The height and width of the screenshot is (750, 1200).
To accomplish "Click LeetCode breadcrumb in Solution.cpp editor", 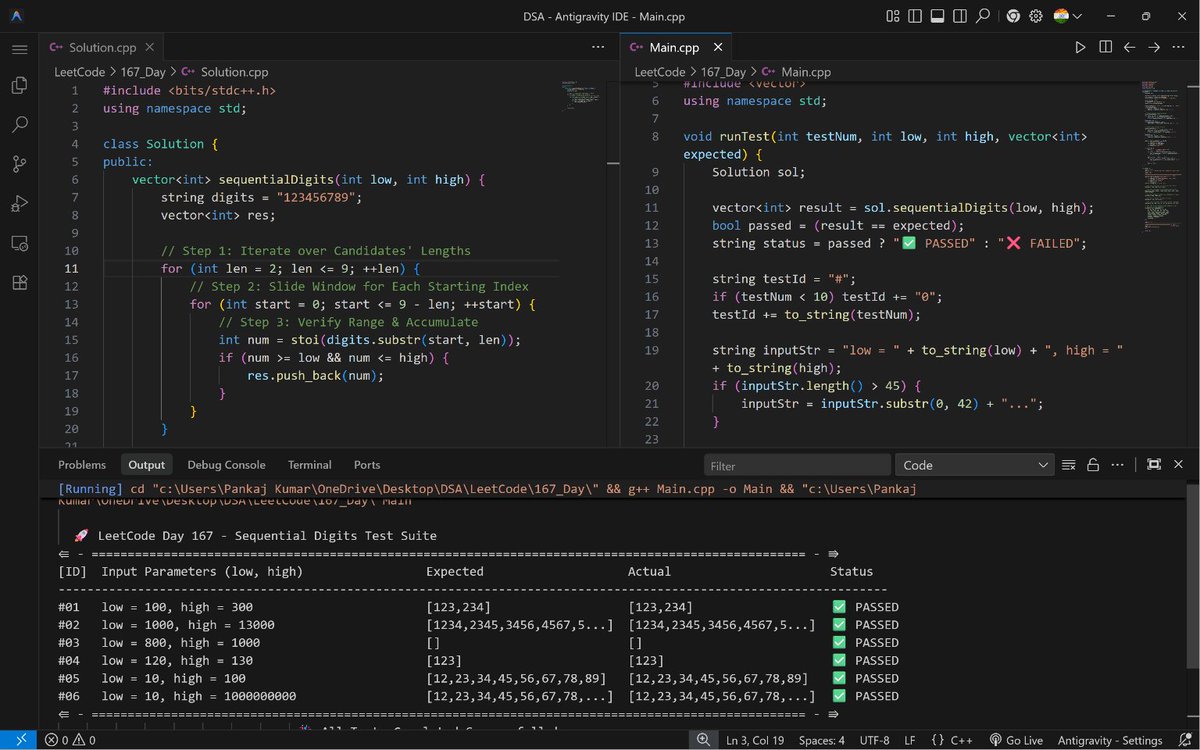I will tap(78, 72).
